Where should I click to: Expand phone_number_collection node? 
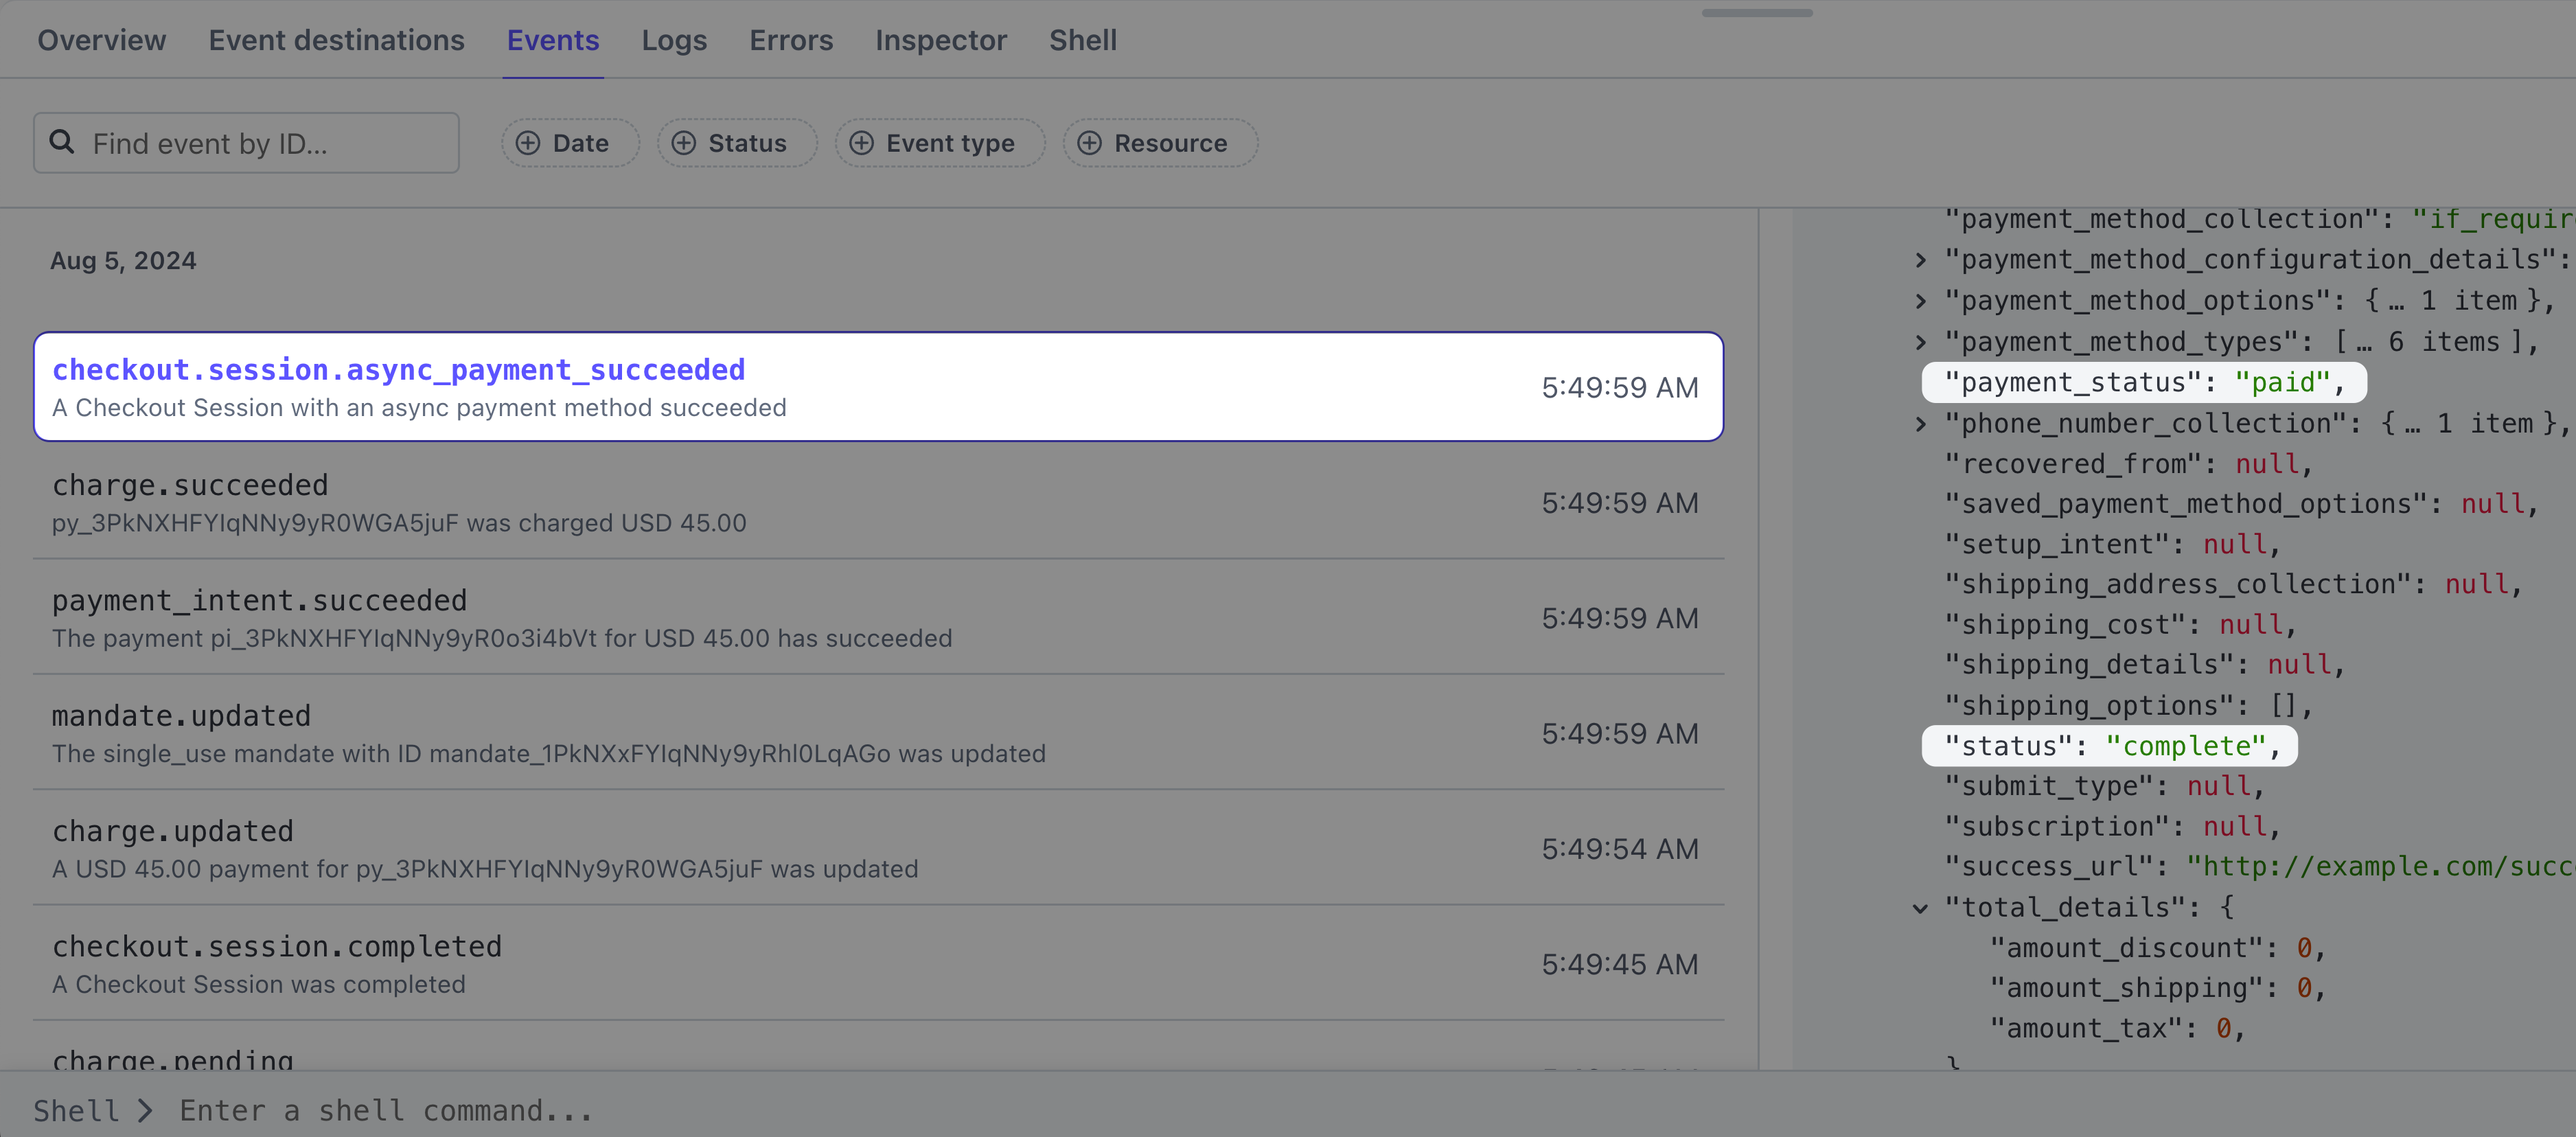1920,424
